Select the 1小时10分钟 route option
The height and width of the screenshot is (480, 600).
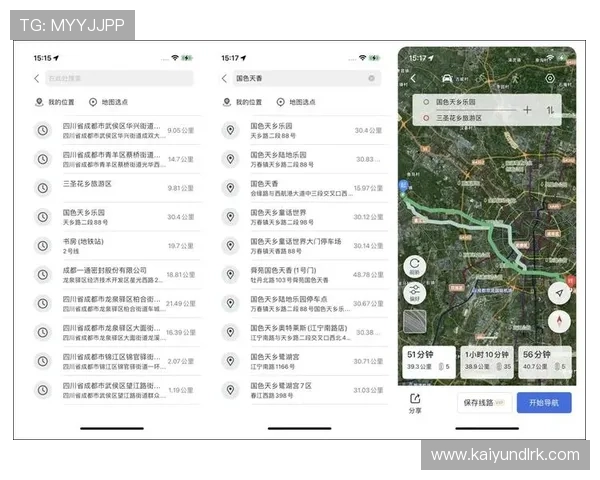487,362
